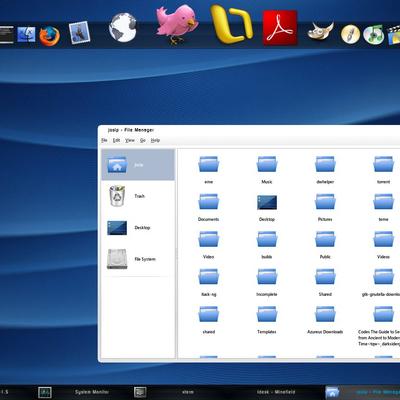Image resolution: width=400 pixels, height=400 pixels.
Task: Launch Firefox from the dock
Action: pos(50,36)
